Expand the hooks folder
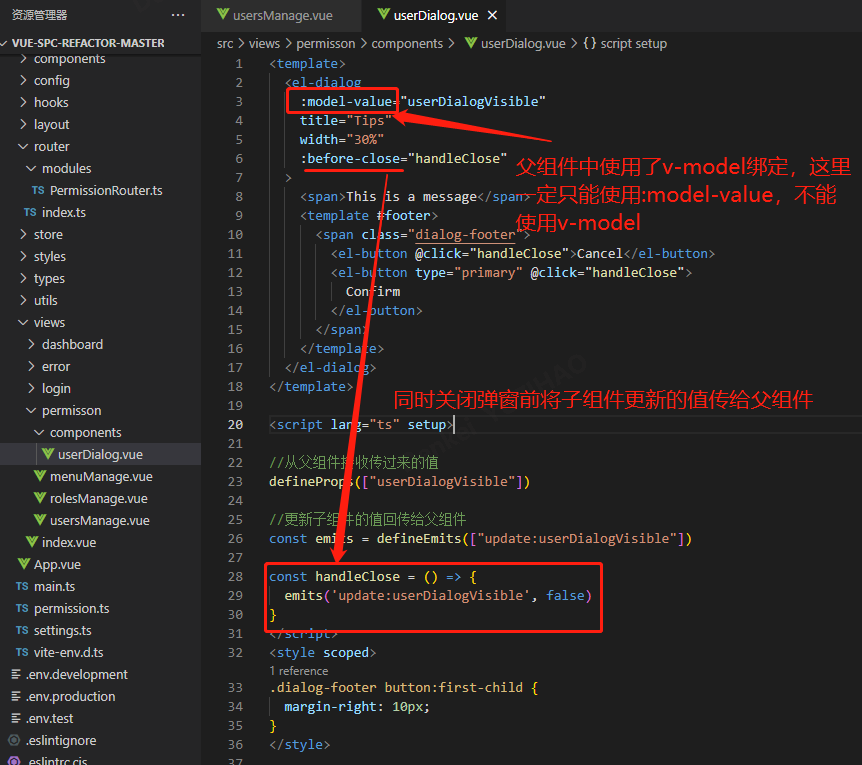The image size is (862, 765). (23, 102)
